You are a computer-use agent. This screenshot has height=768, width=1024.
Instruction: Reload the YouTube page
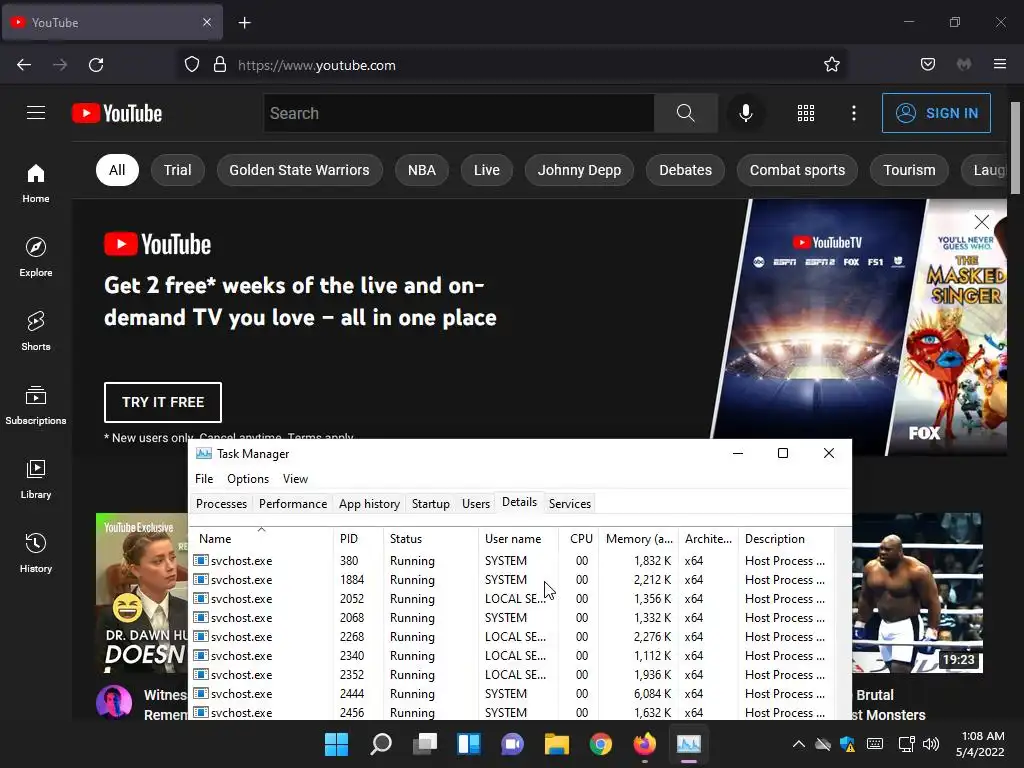point(96,65)
